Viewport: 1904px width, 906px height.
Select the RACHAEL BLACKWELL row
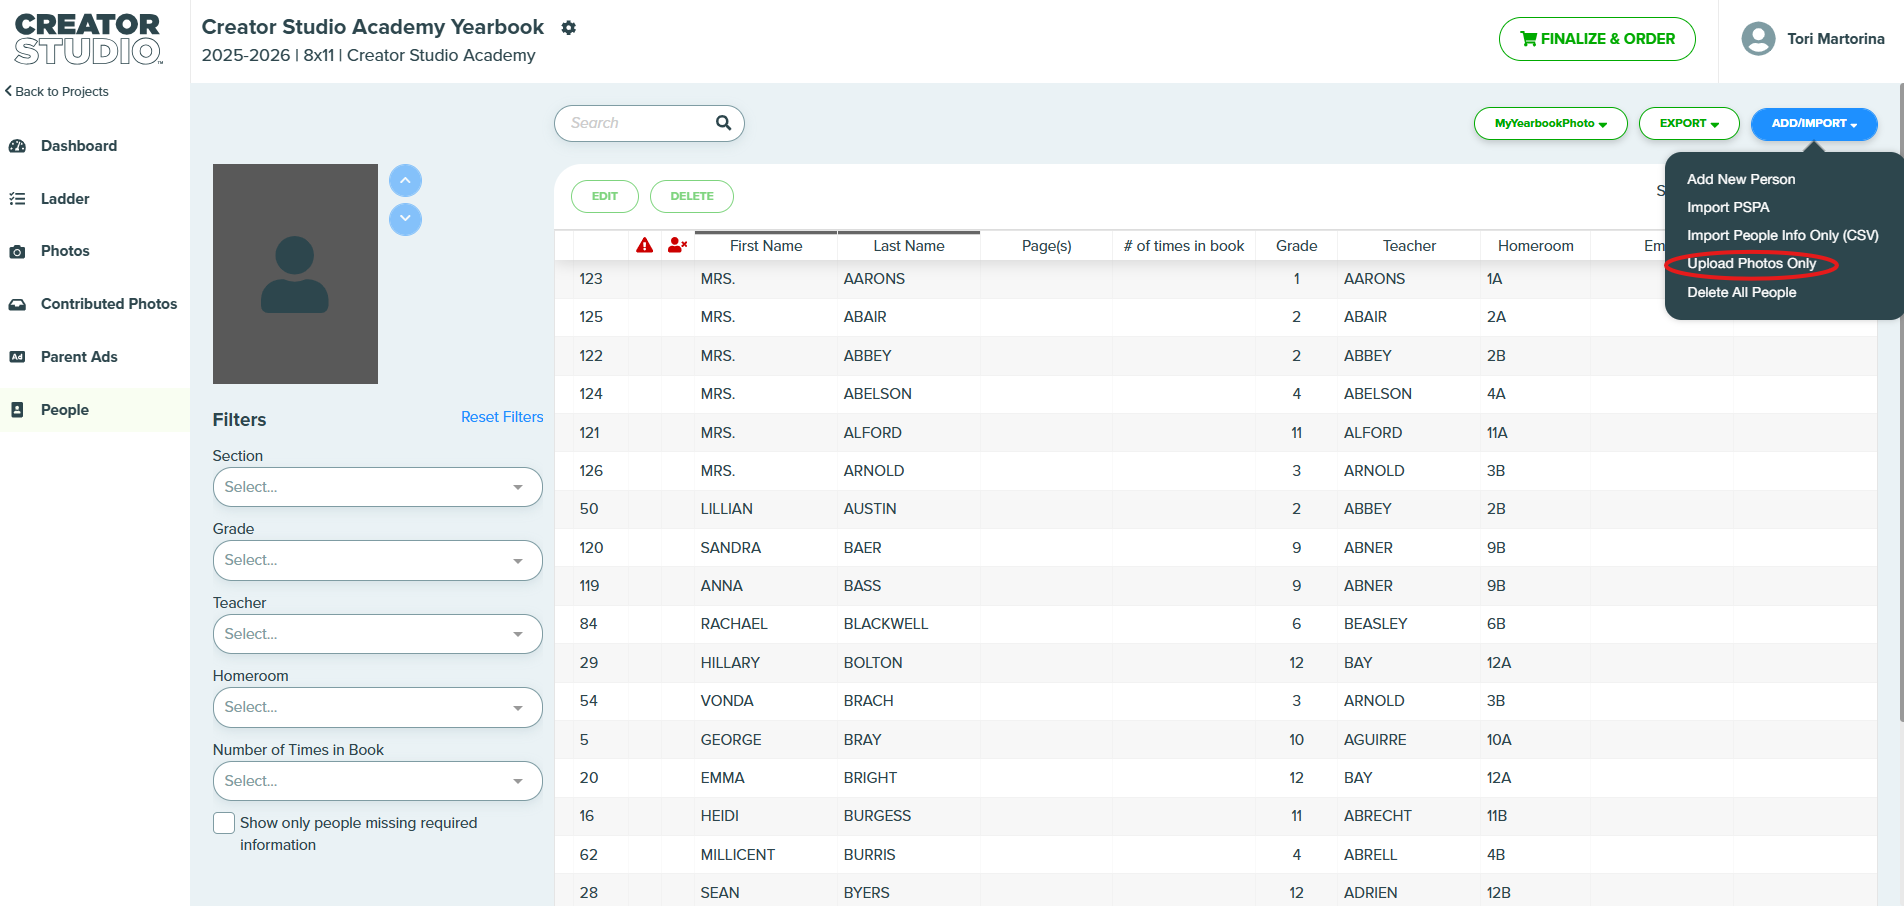coord(1216,624)
